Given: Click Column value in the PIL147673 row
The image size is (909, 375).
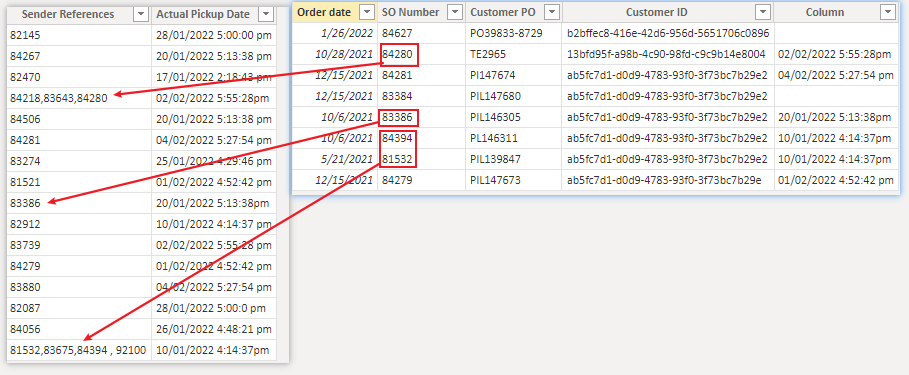Looking at the screenshot, I should [837, 180].
